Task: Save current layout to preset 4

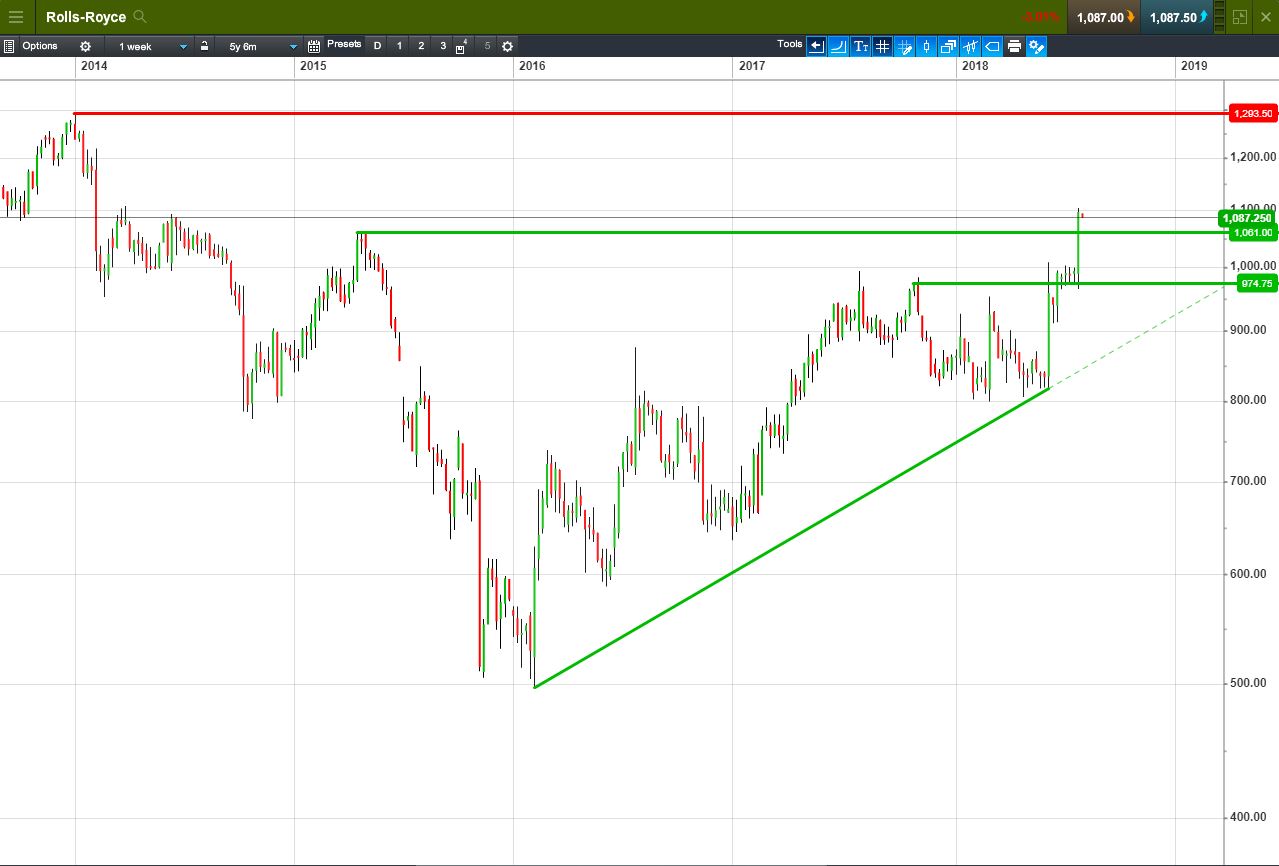Action: (461, 47)
